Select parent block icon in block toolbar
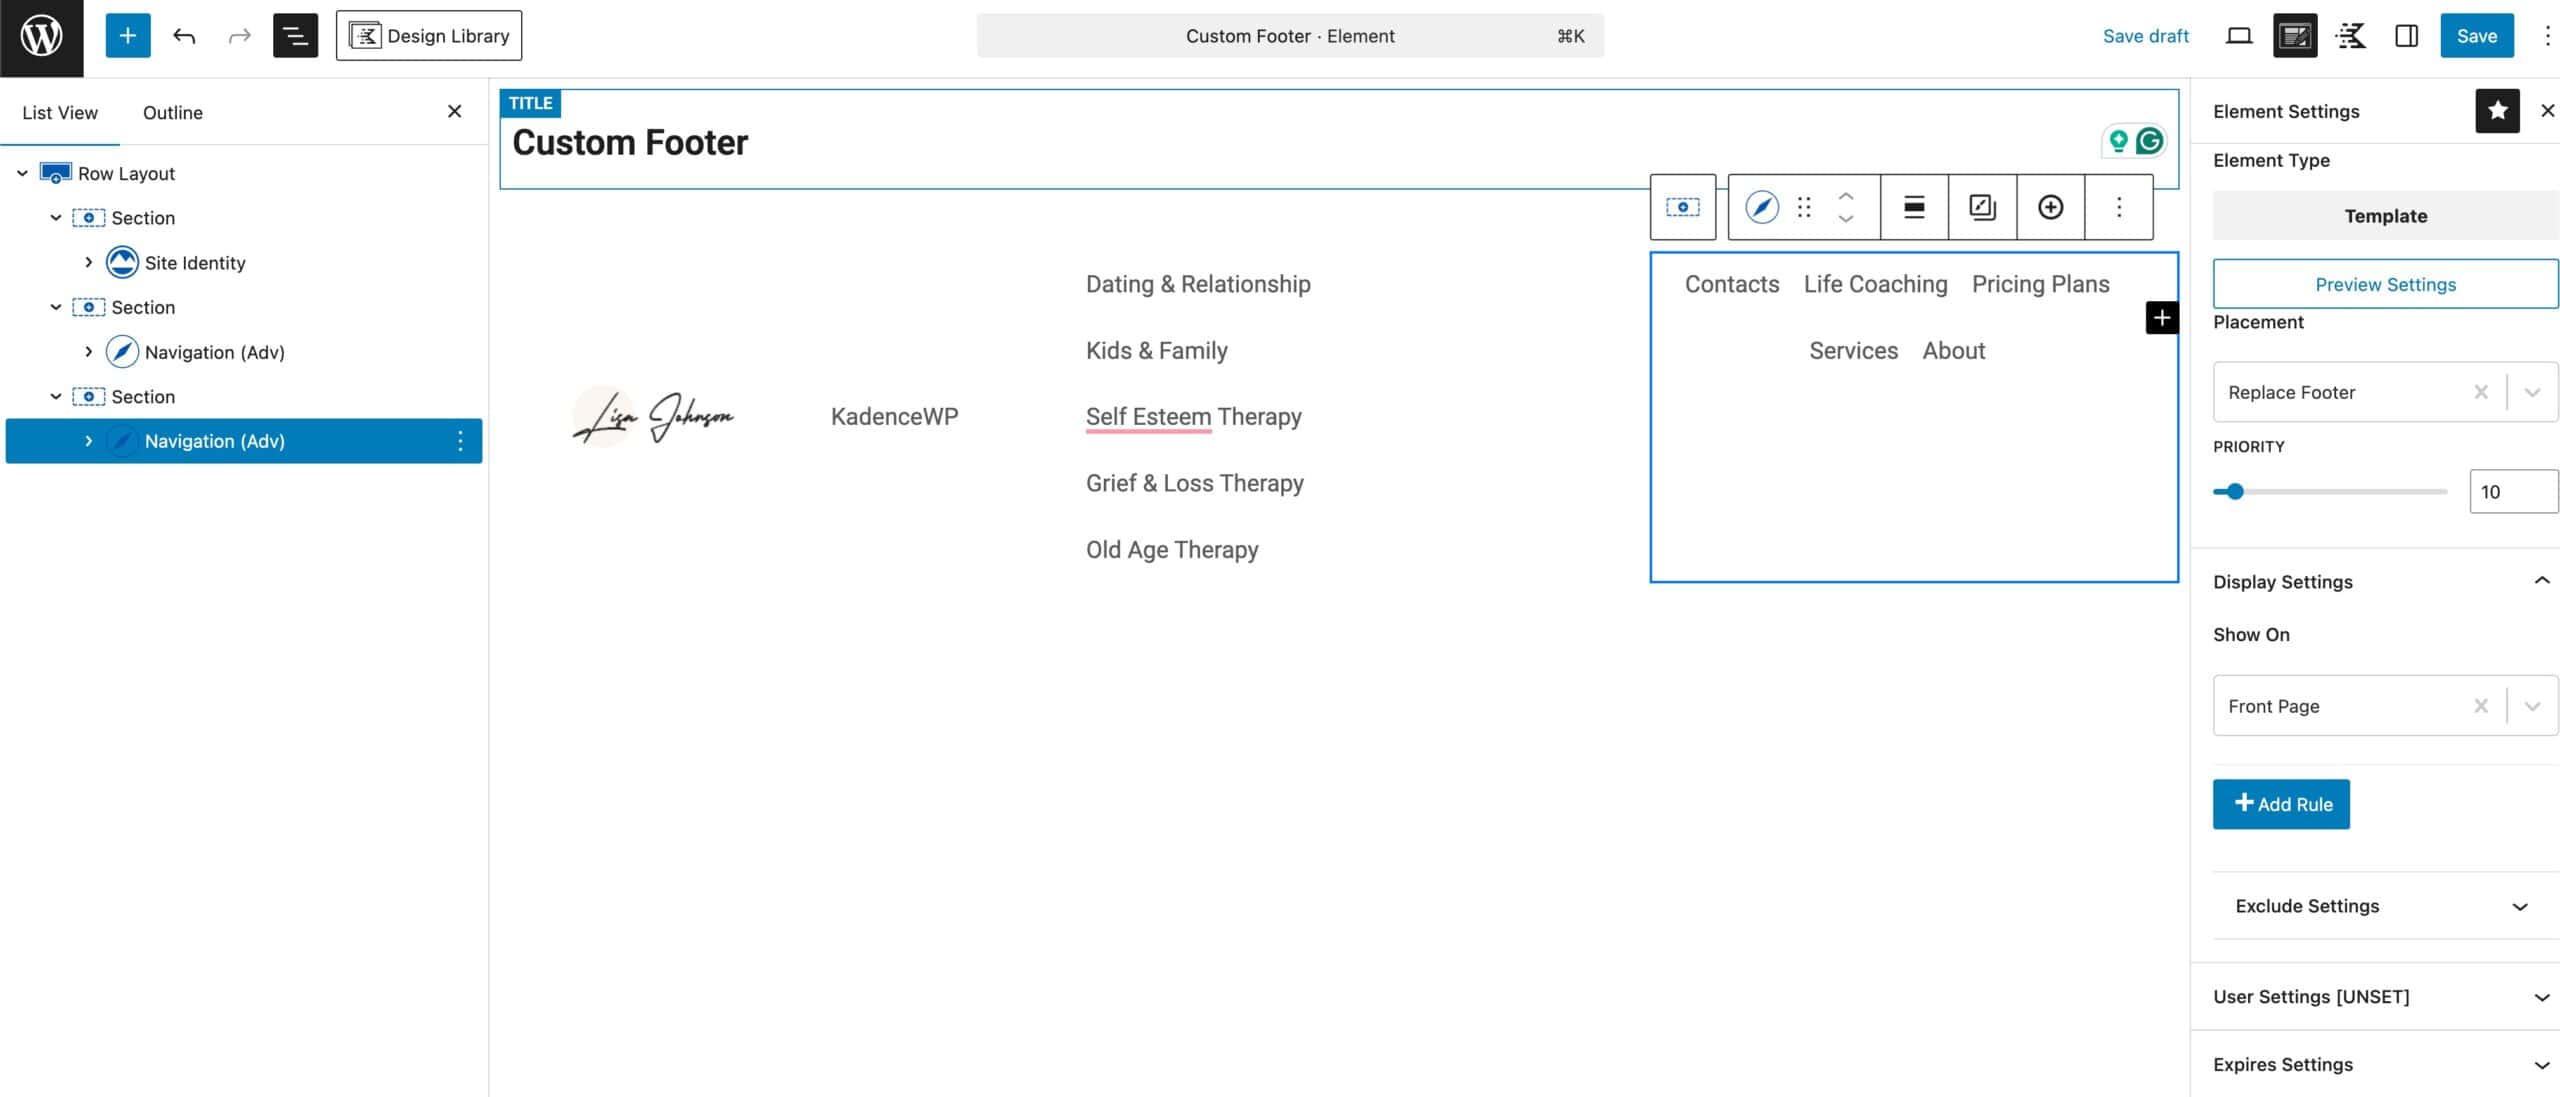The width and height of the screenshot is (2560, 1097). pyautogui.click(x=1683, y=207)
